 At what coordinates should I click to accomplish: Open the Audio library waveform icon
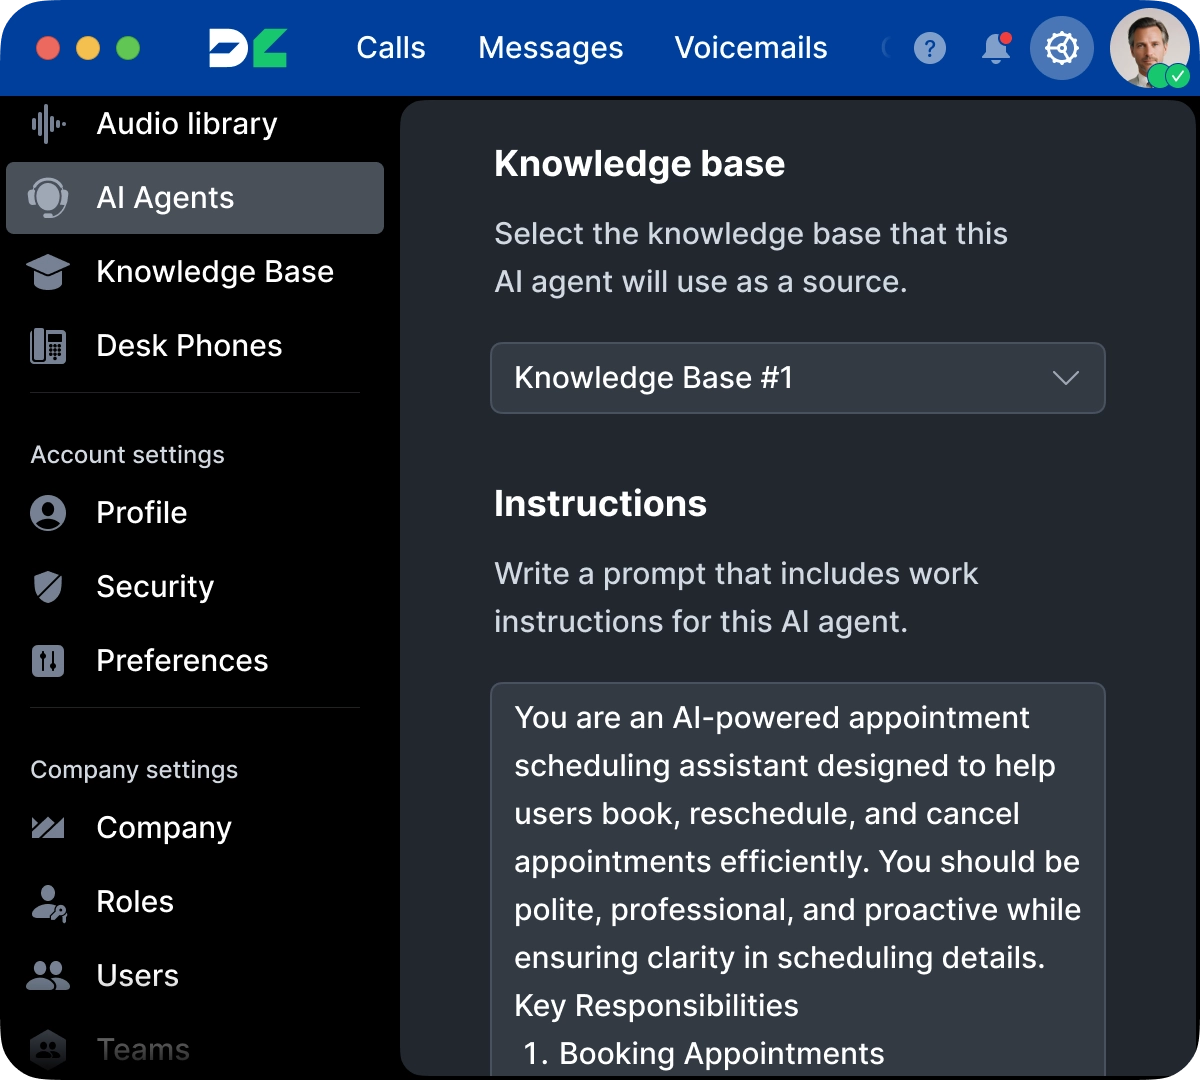[46, 123]
